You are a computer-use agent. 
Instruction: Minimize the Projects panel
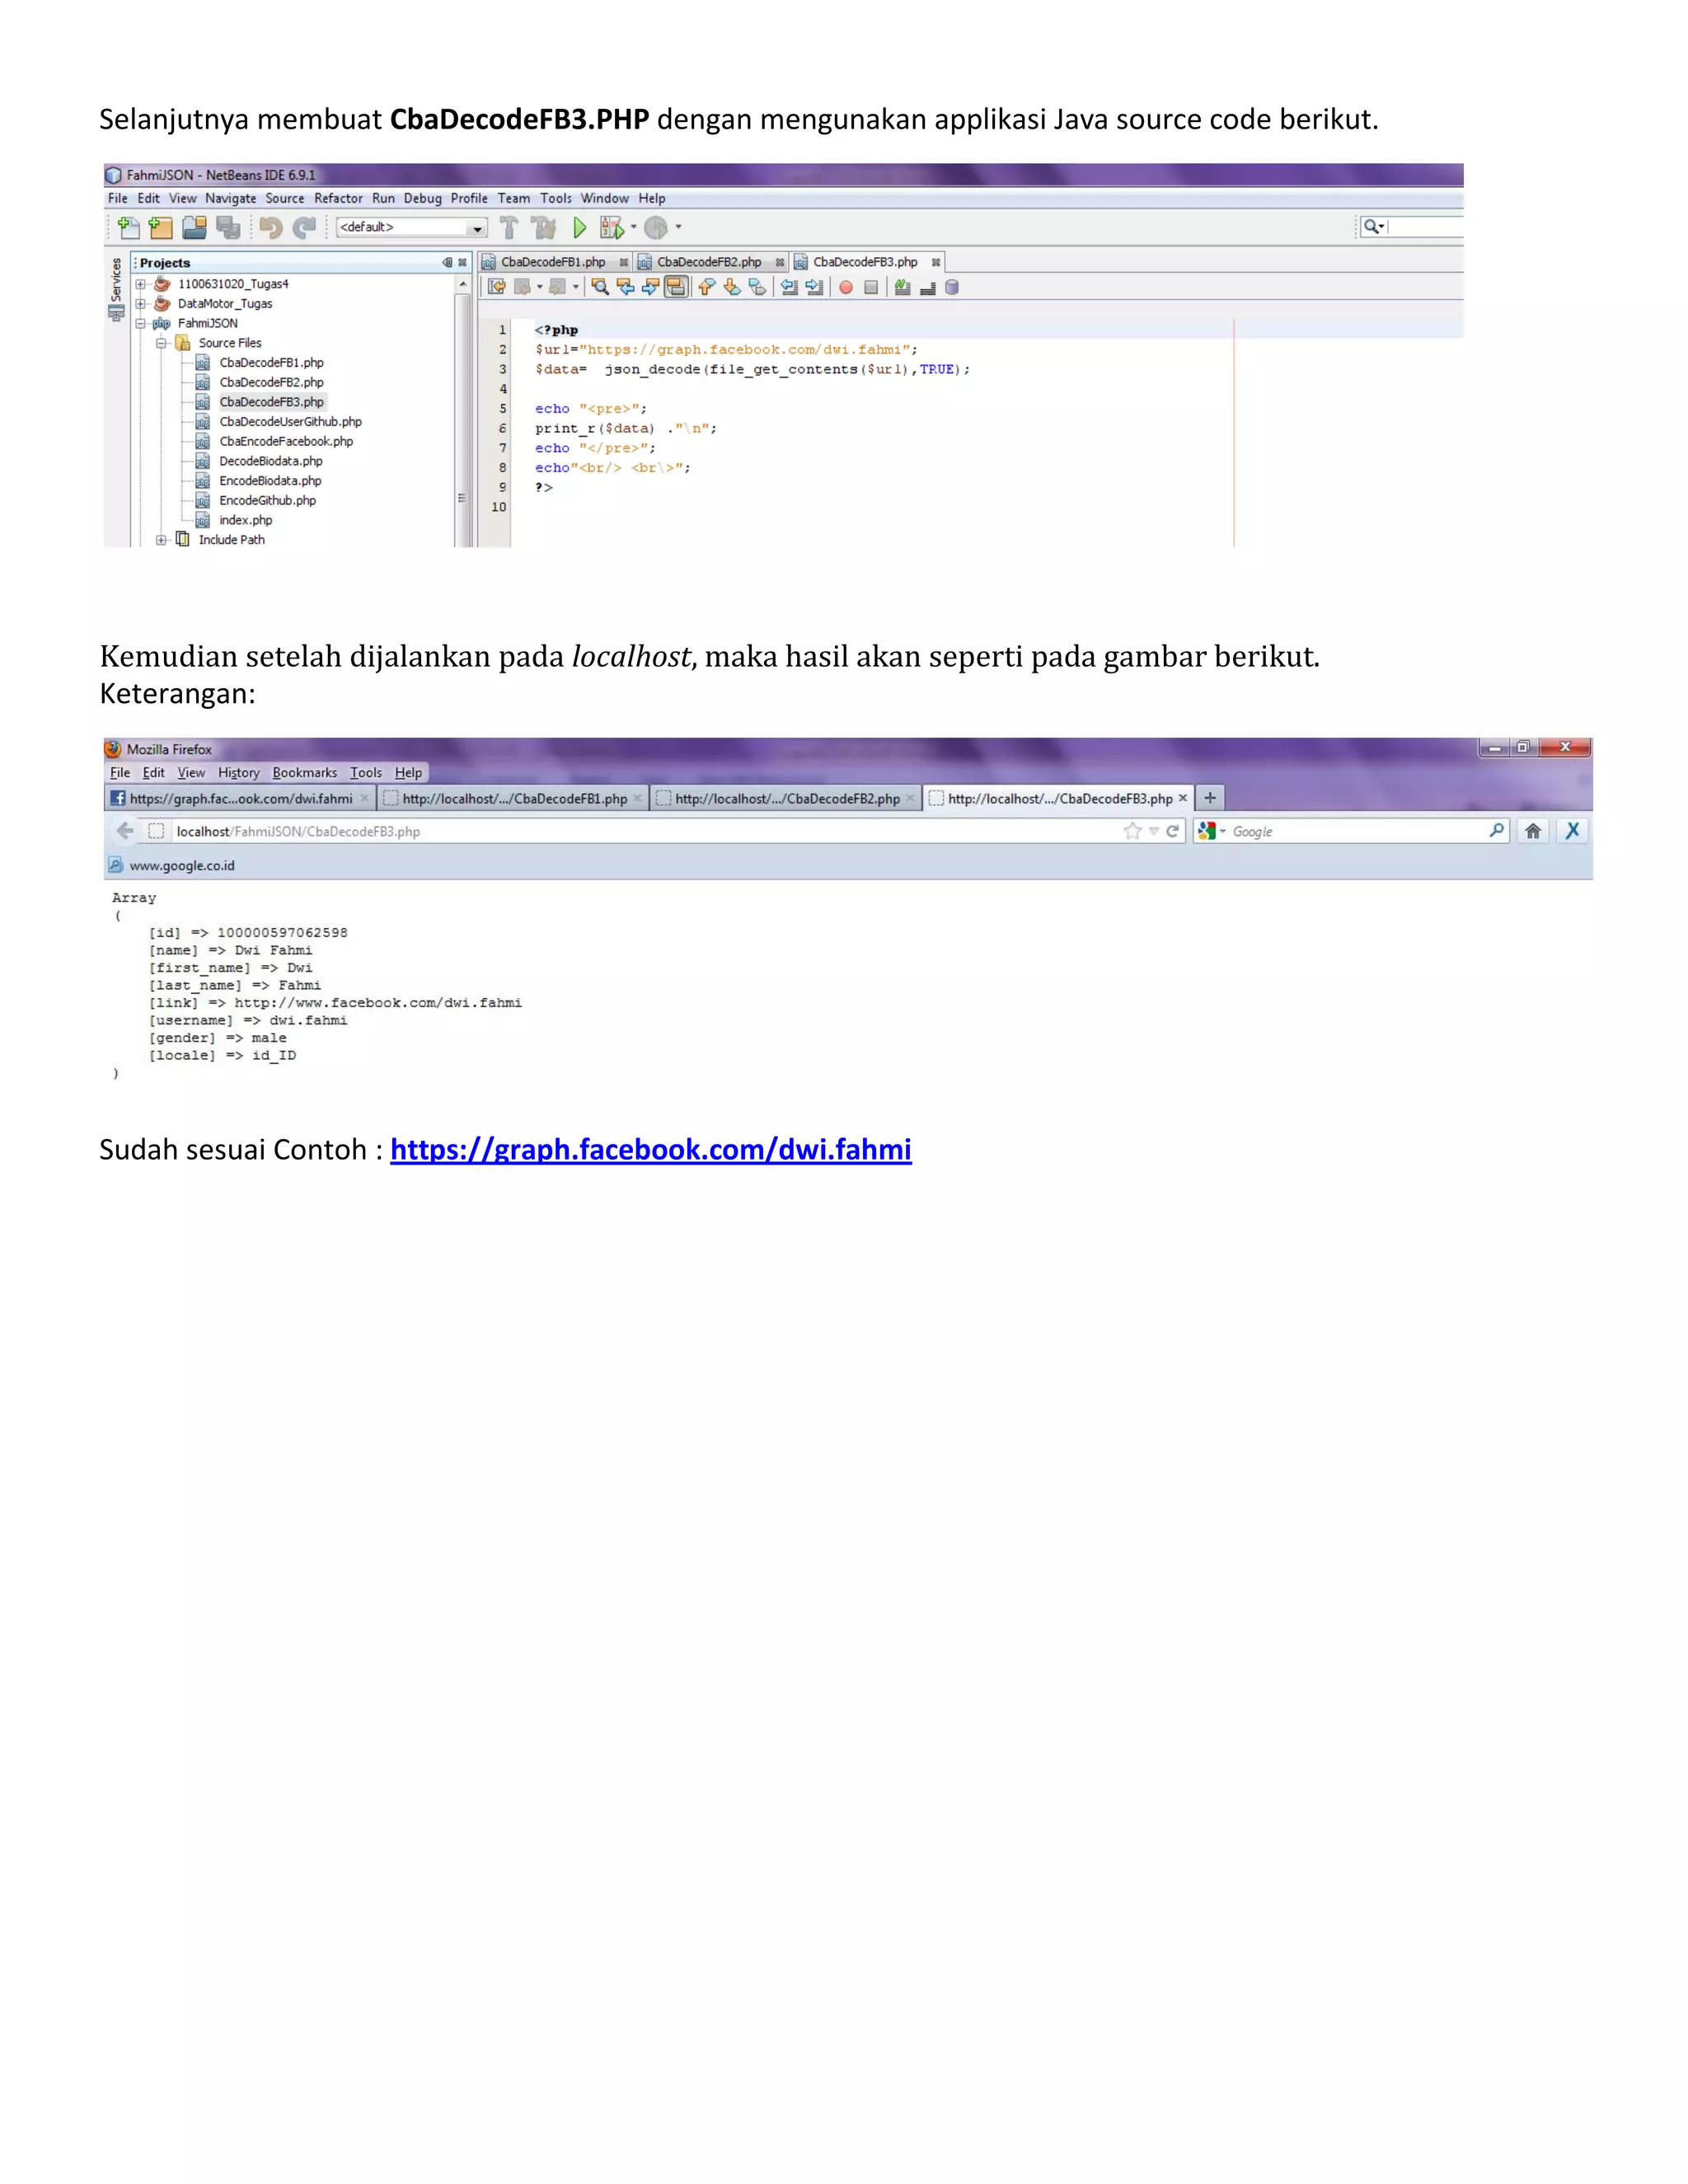[447, 263]
